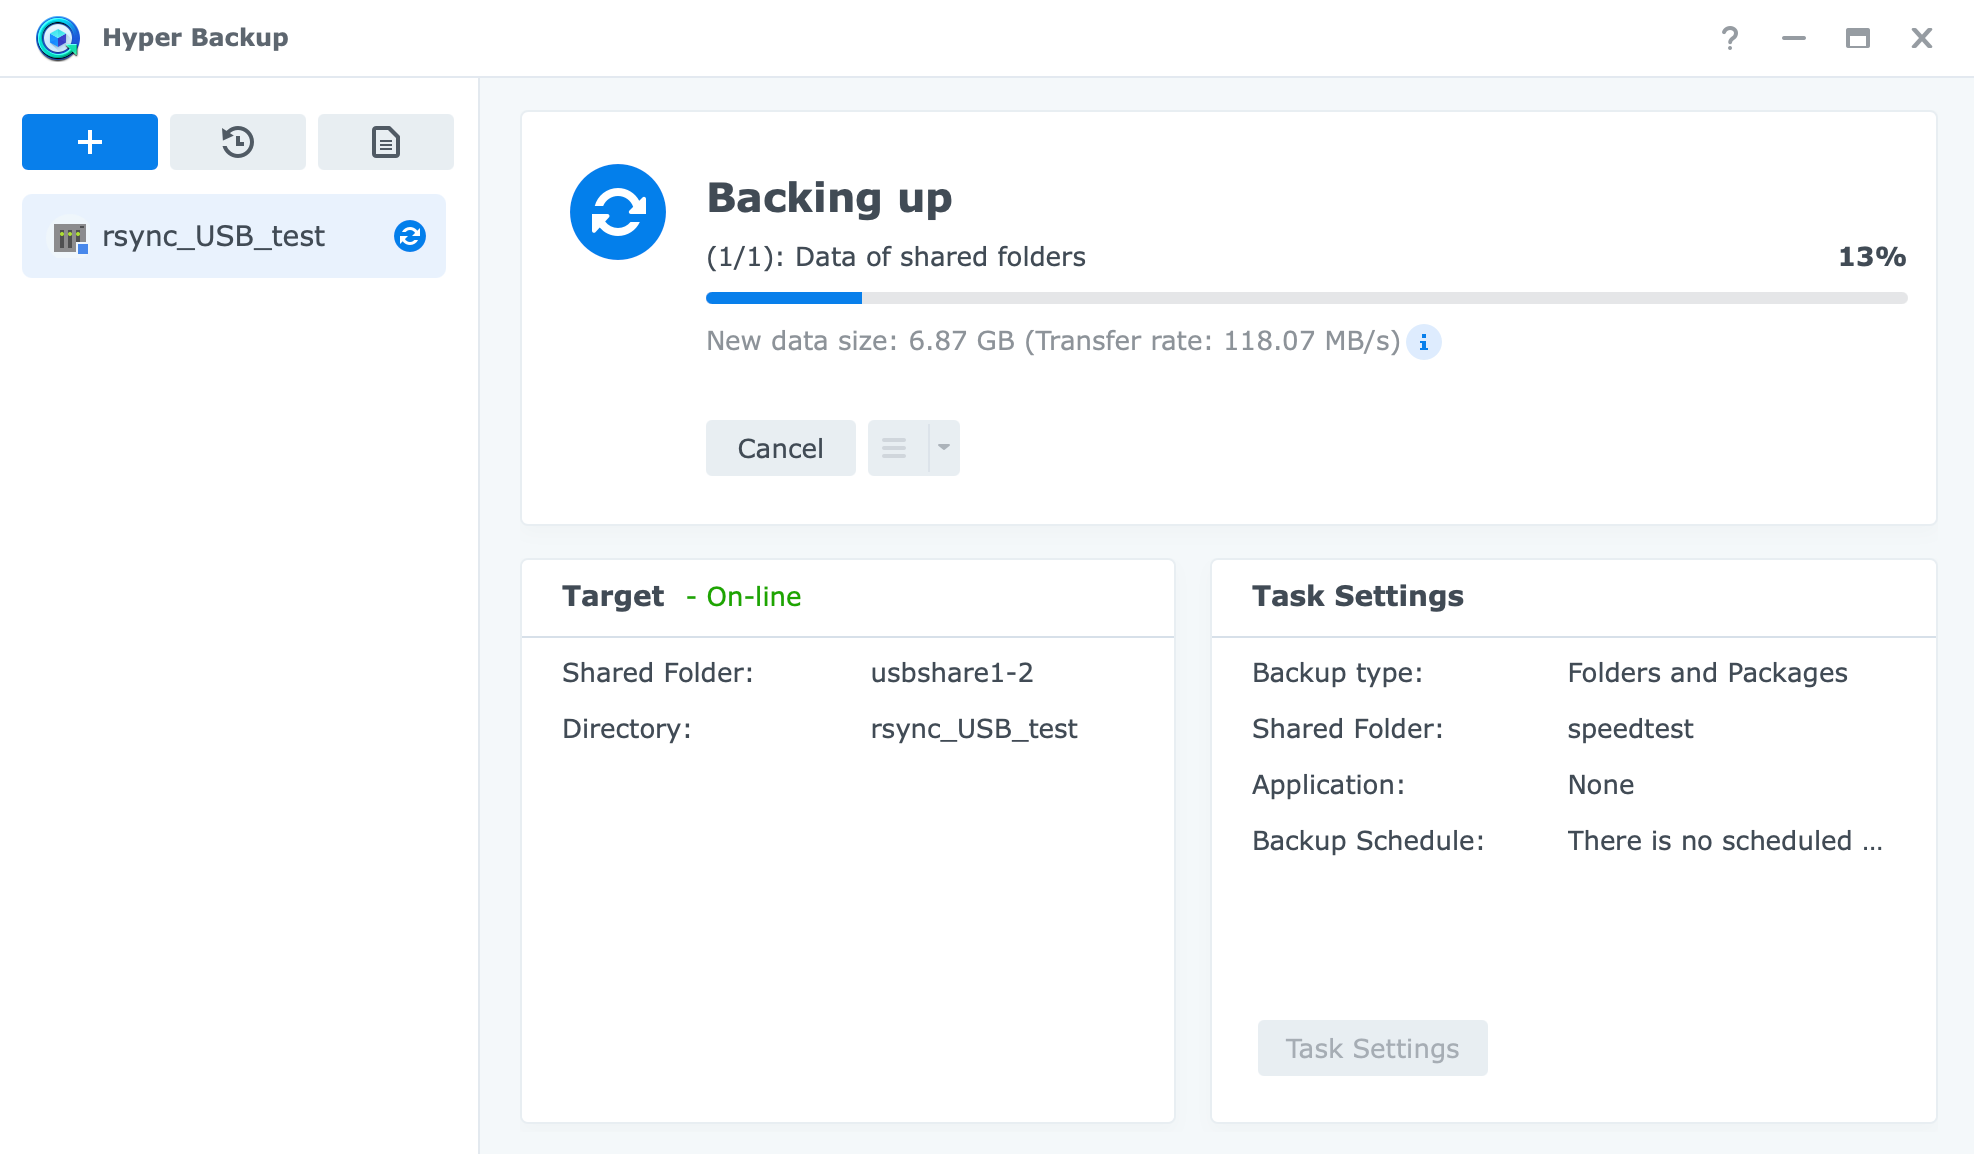Maximize the Hyper Backup window
This screenshot has height=1154, width=1974.
(x=1858, y=38)
